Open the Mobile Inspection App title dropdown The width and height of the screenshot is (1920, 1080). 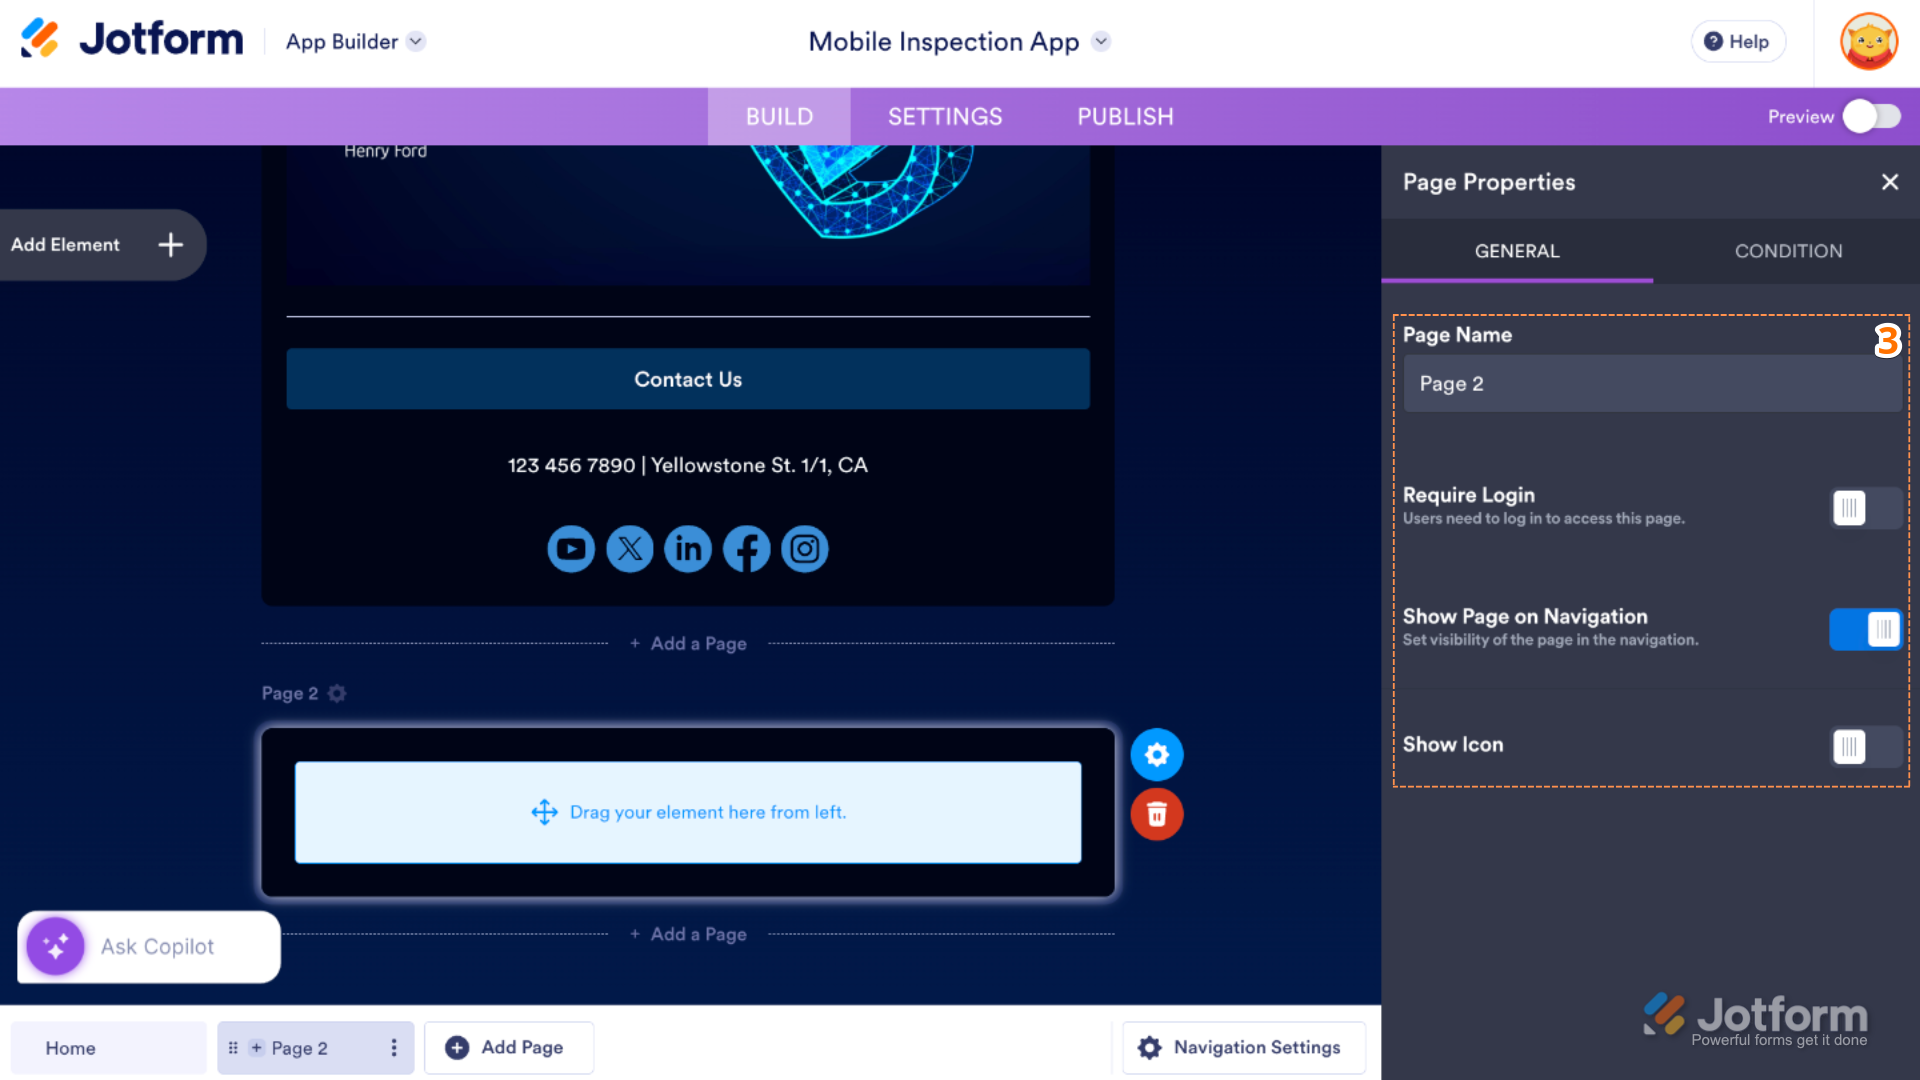[1100, 42]
